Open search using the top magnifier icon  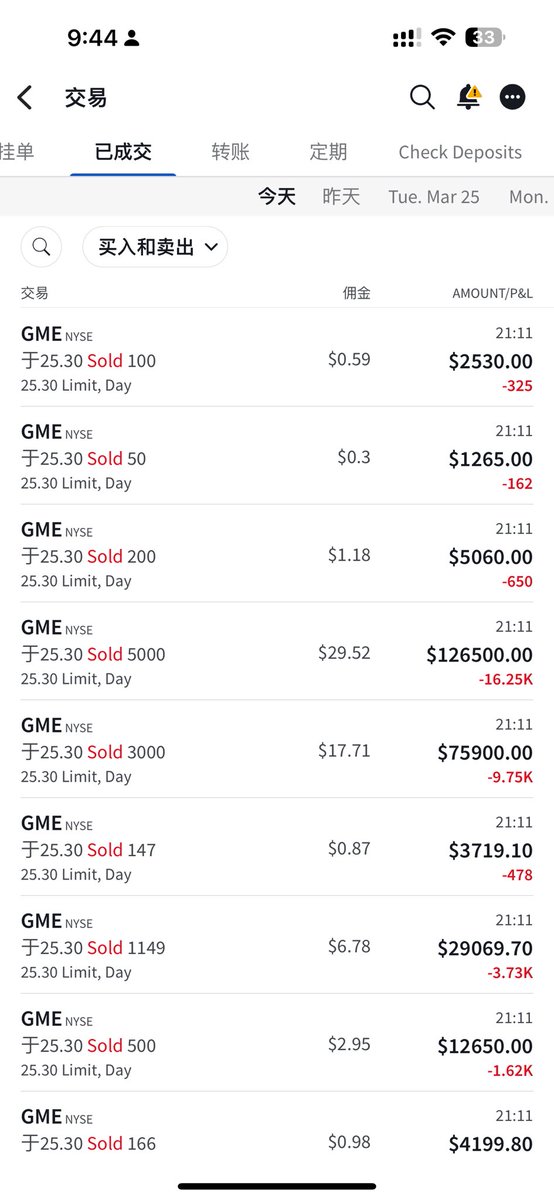(x=422, y=97)
